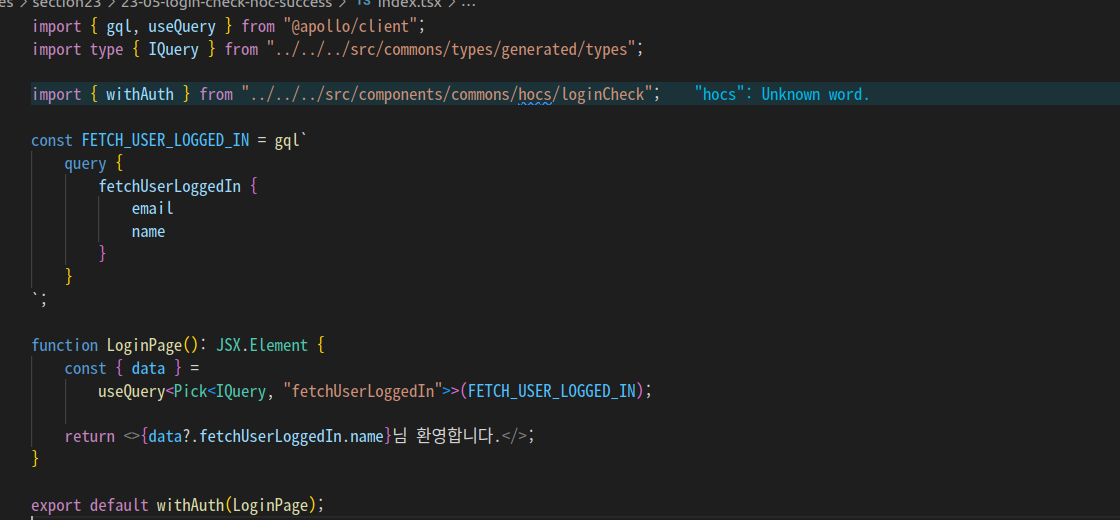Image resolution: width=1120 pixels, height=520 pixels.
Task: Click fetchUserLoggedIn inside the GraphQL query
Action: click(169, 186)
